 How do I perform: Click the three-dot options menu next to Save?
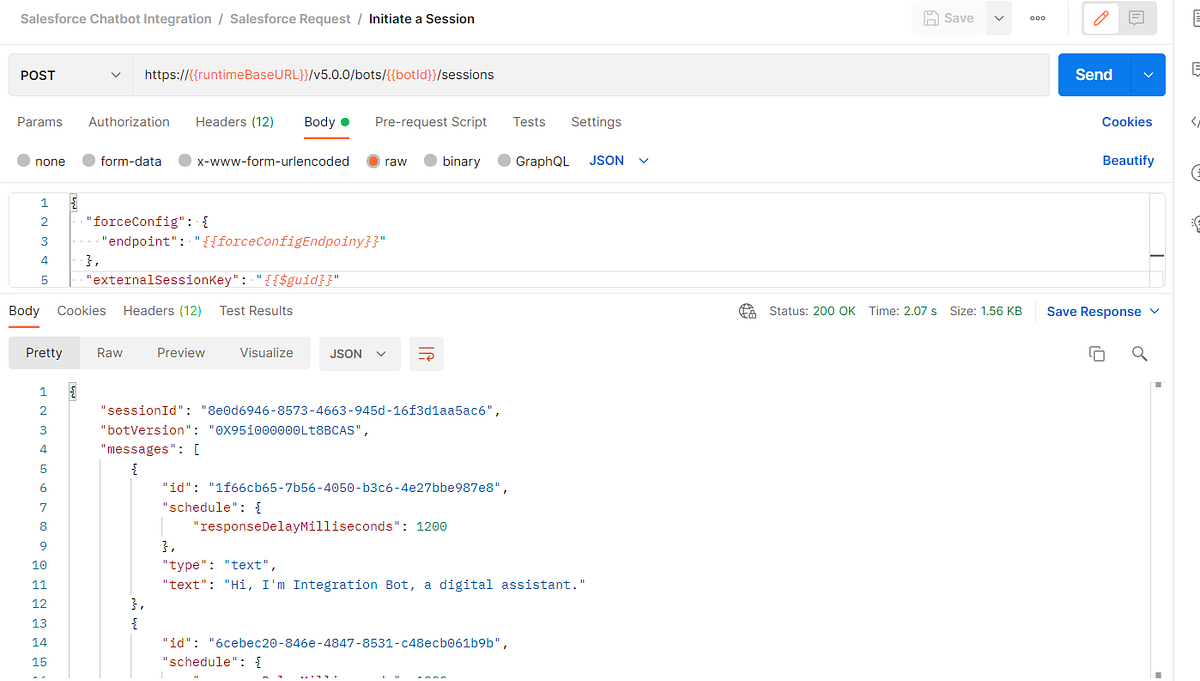(1037, 18)
